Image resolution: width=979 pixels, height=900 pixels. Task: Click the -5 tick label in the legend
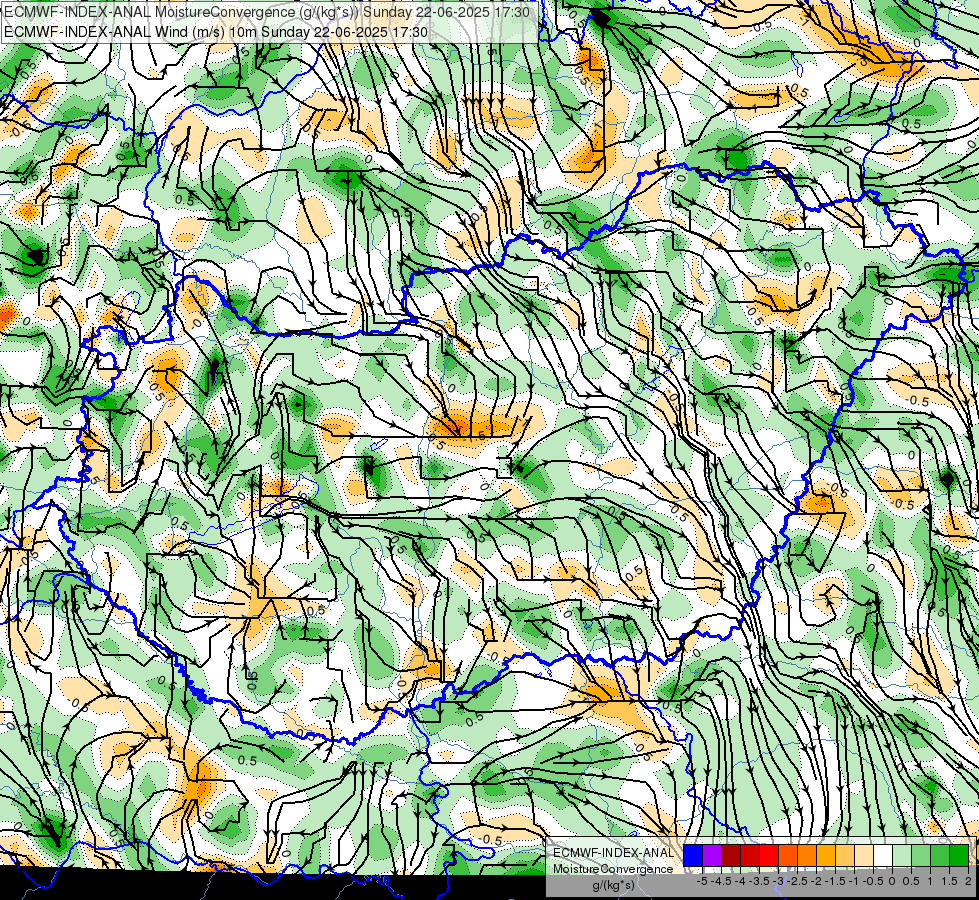click(702, 881)
